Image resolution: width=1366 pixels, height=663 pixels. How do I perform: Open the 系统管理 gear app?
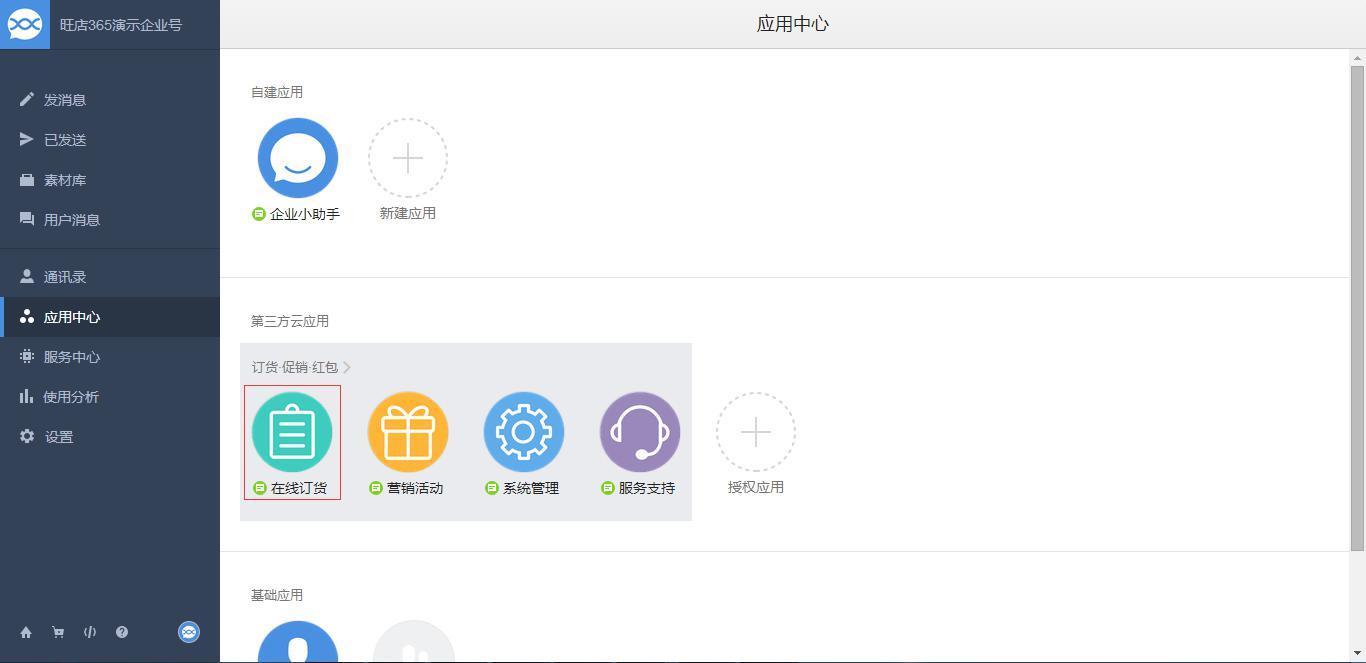(524, 432)
